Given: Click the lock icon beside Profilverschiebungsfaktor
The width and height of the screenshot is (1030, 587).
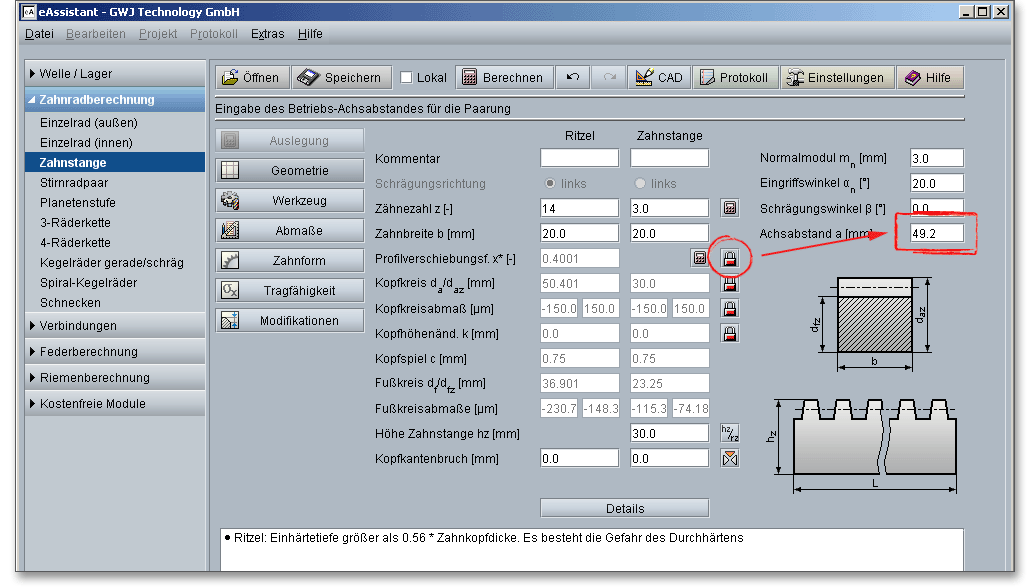Looking at the screenshot, I should point(730,258).
